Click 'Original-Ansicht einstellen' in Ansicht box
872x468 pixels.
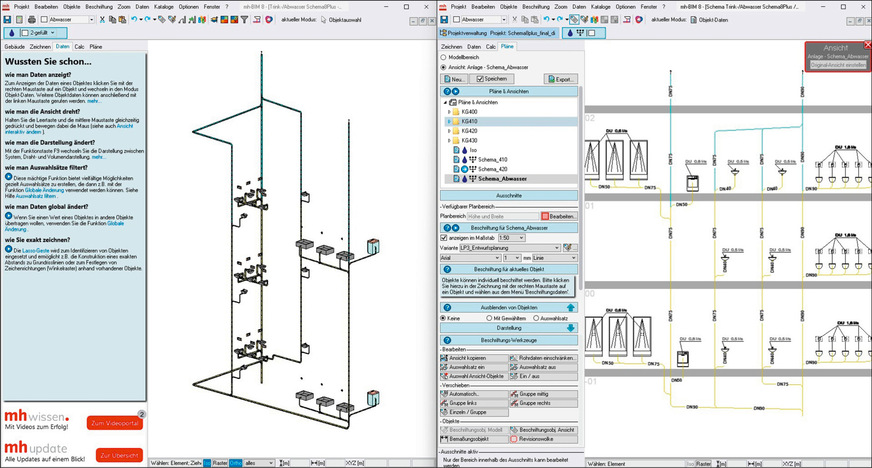click(x=836, y=64)
